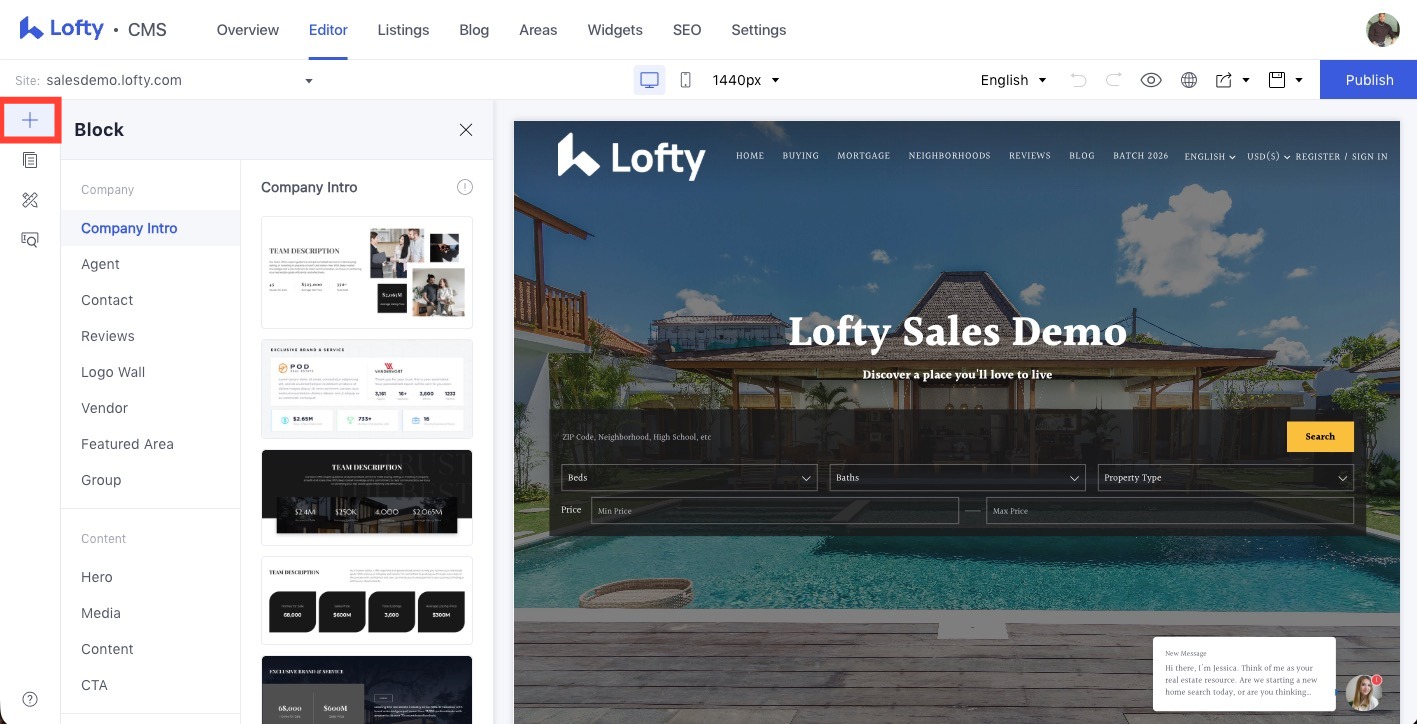Go to the Listings tab
This screenshot has height=724, width=1417.
pos(403,30)
